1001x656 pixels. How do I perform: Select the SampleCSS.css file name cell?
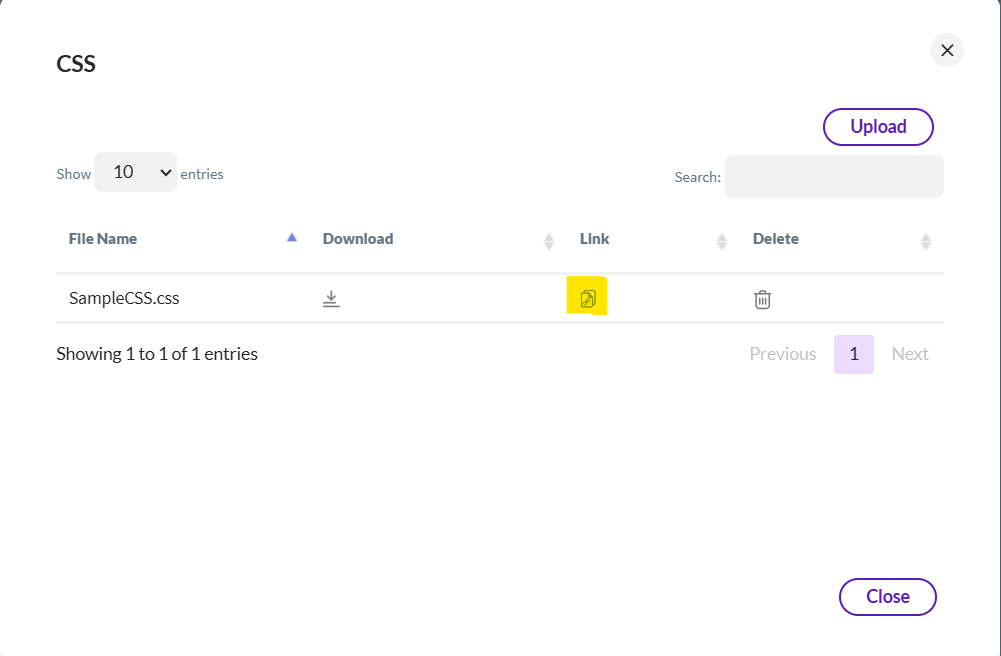point(124,298)
